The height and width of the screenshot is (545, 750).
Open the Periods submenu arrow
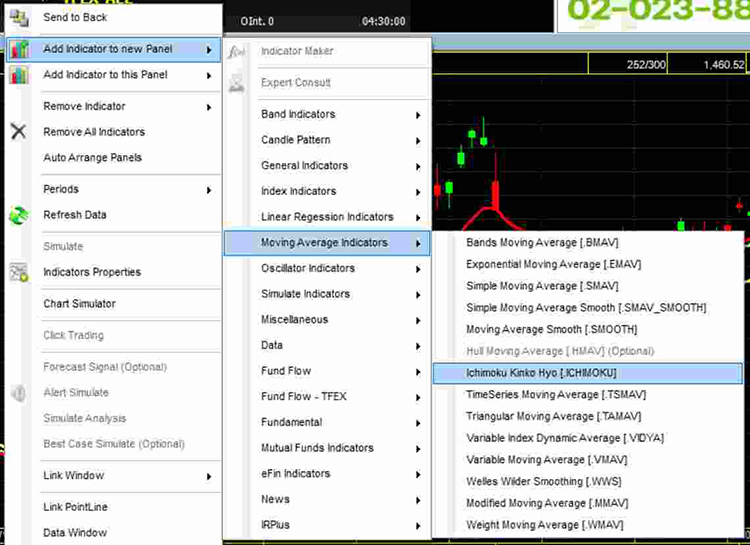[x=209, y=190]
